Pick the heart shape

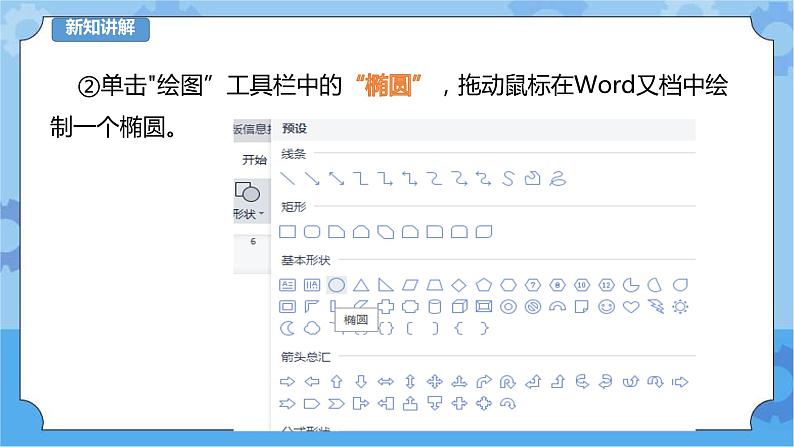[x=631, y=306]
